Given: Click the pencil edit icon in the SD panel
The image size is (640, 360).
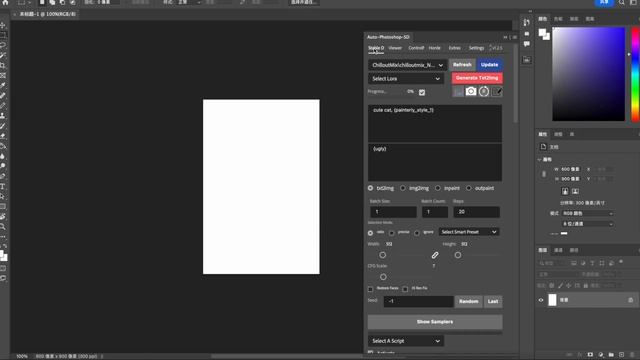Looking at the screenshot, I should coord(497,91).
